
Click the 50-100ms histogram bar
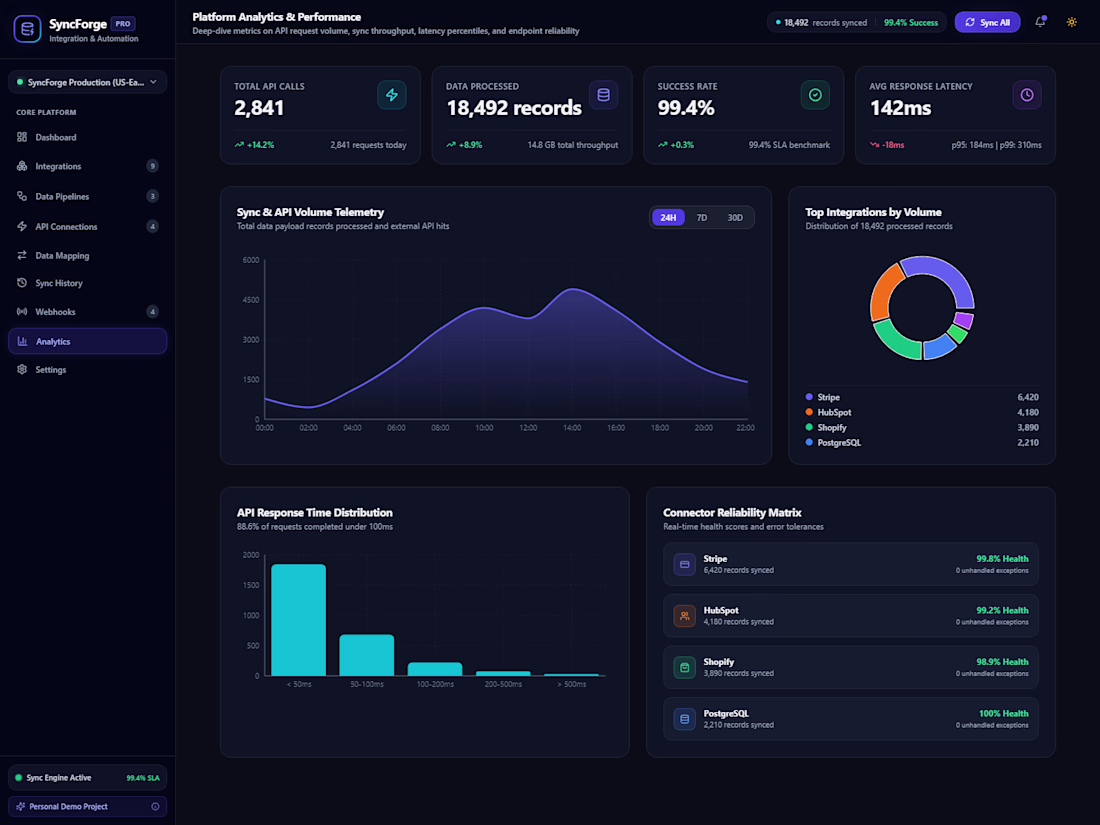[367, 655]
